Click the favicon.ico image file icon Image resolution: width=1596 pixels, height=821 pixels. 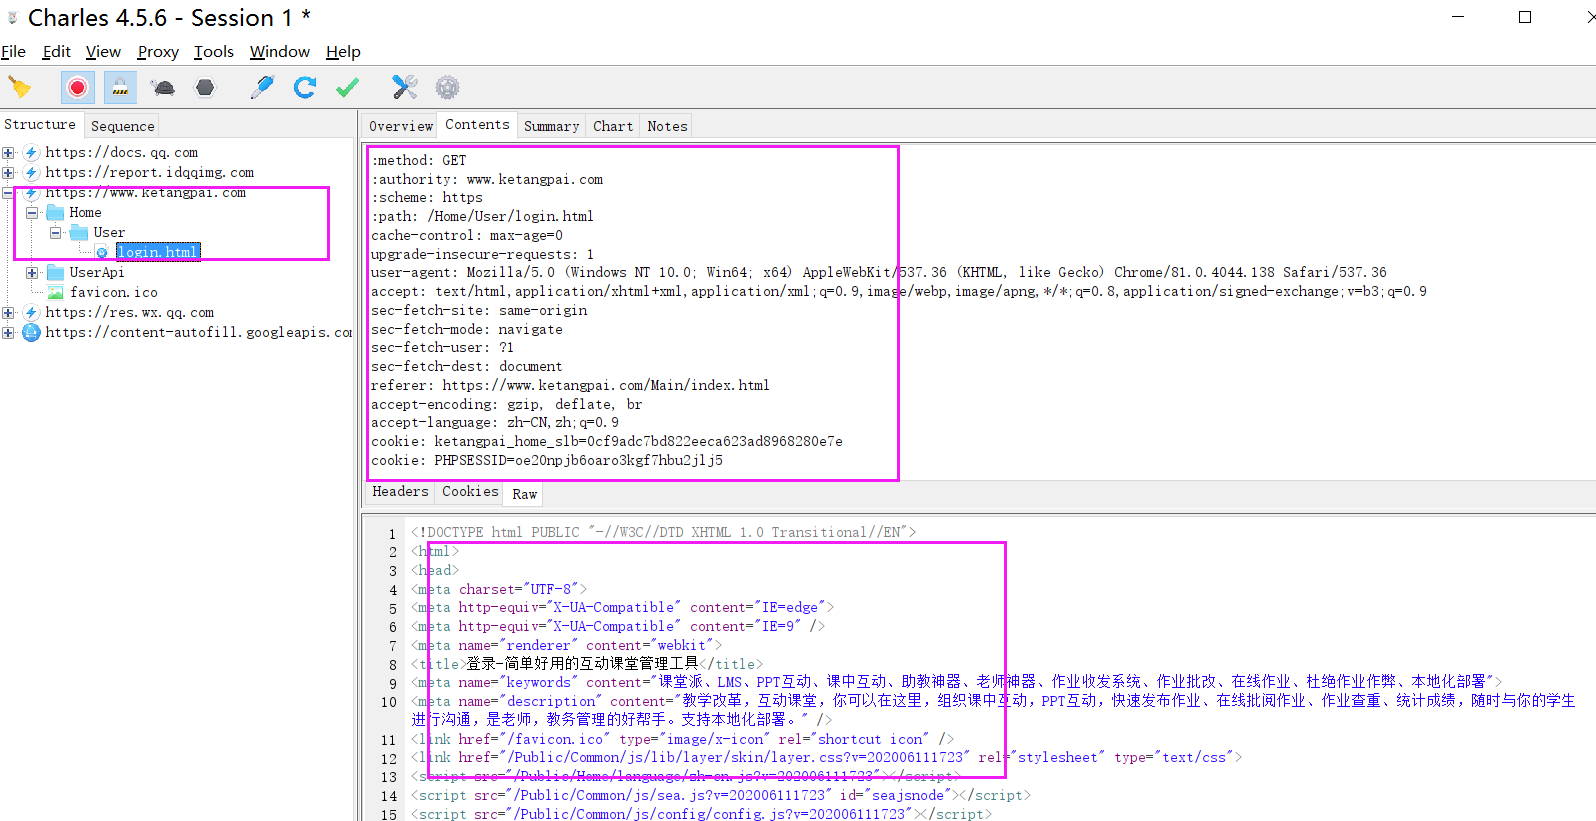(56, 292)
